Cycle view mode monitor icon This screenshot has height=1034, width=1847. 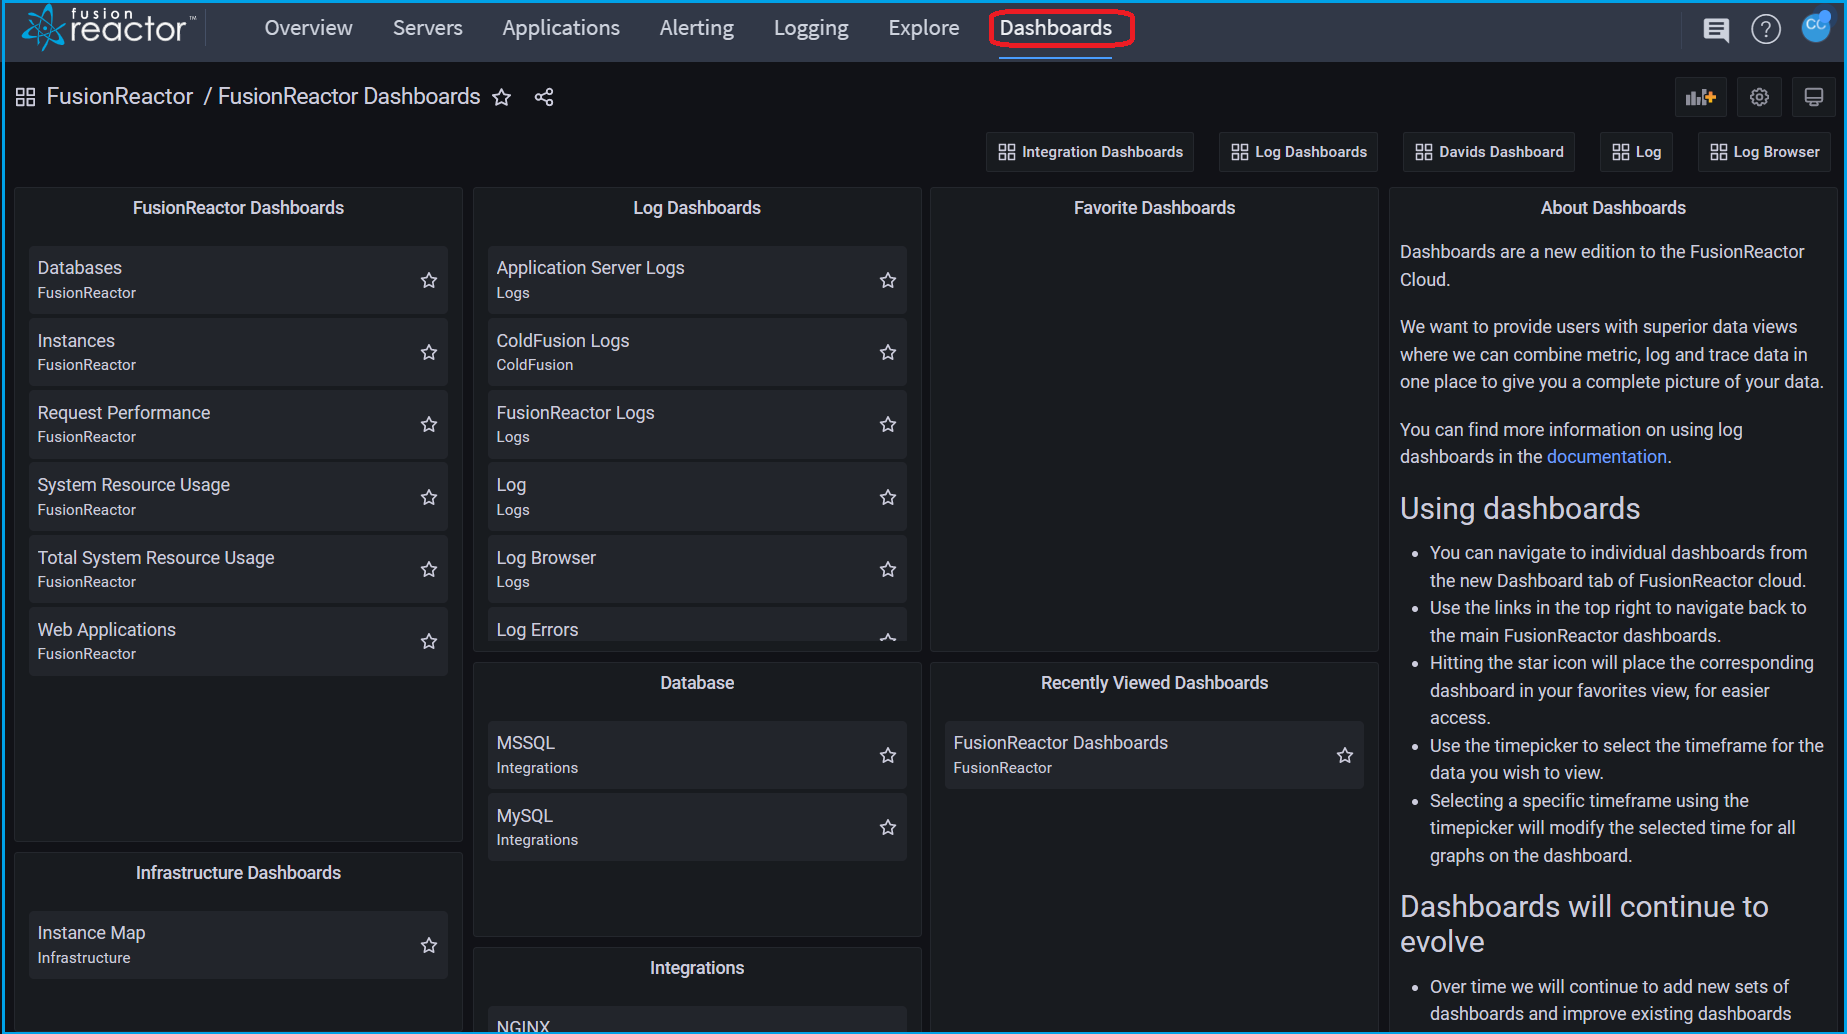coord(1813,97)
